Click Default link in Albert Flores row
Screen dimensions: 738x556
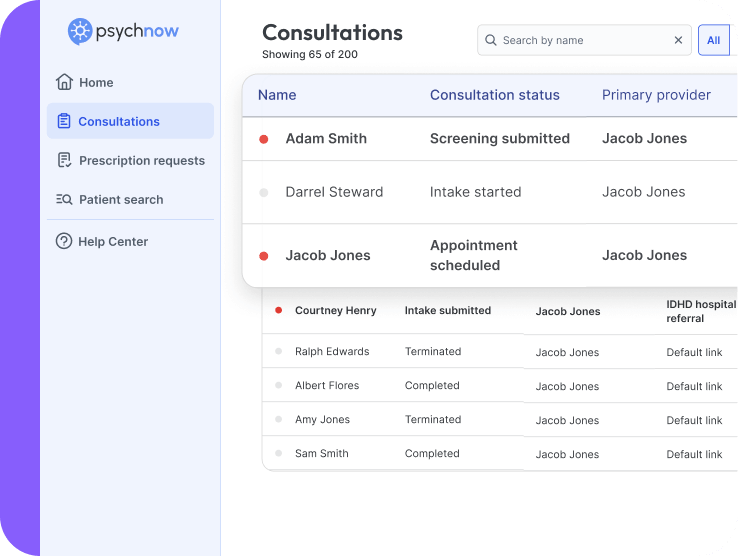point(694,386)
